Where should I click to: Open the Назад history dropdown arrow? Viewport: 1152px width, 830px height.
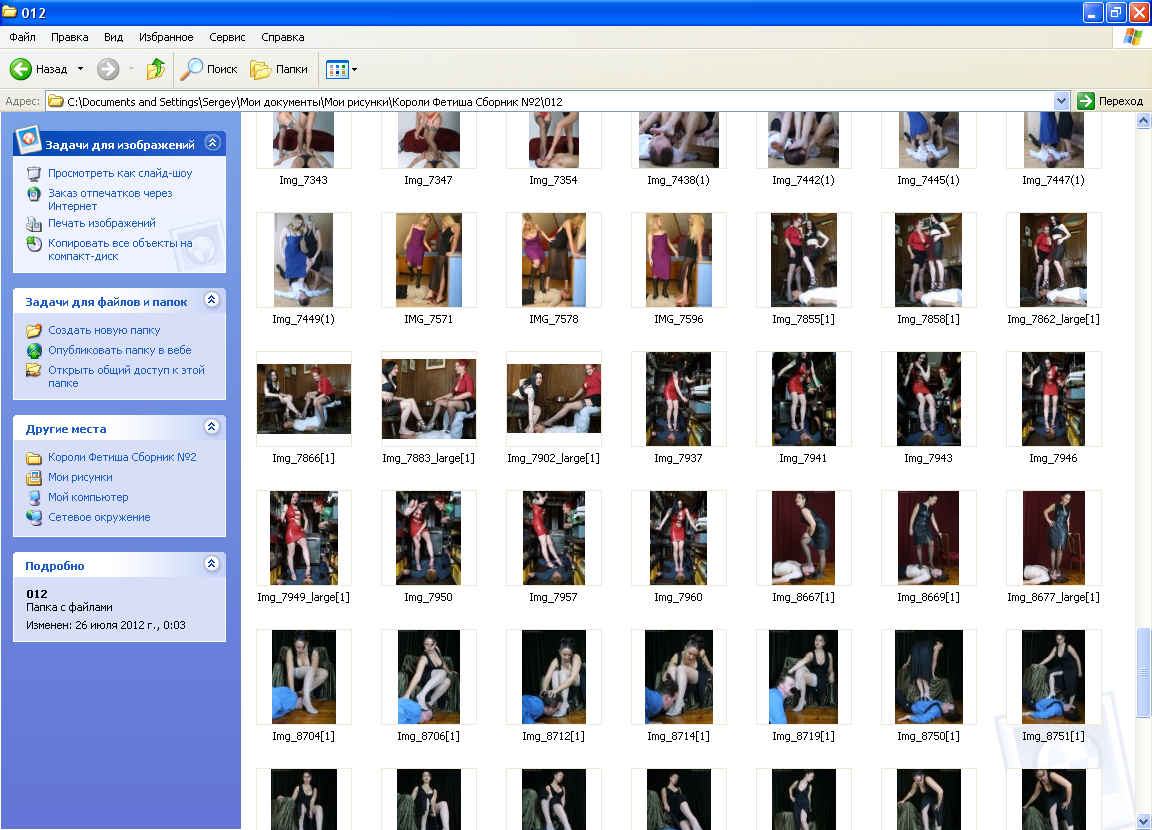[81, 69]
